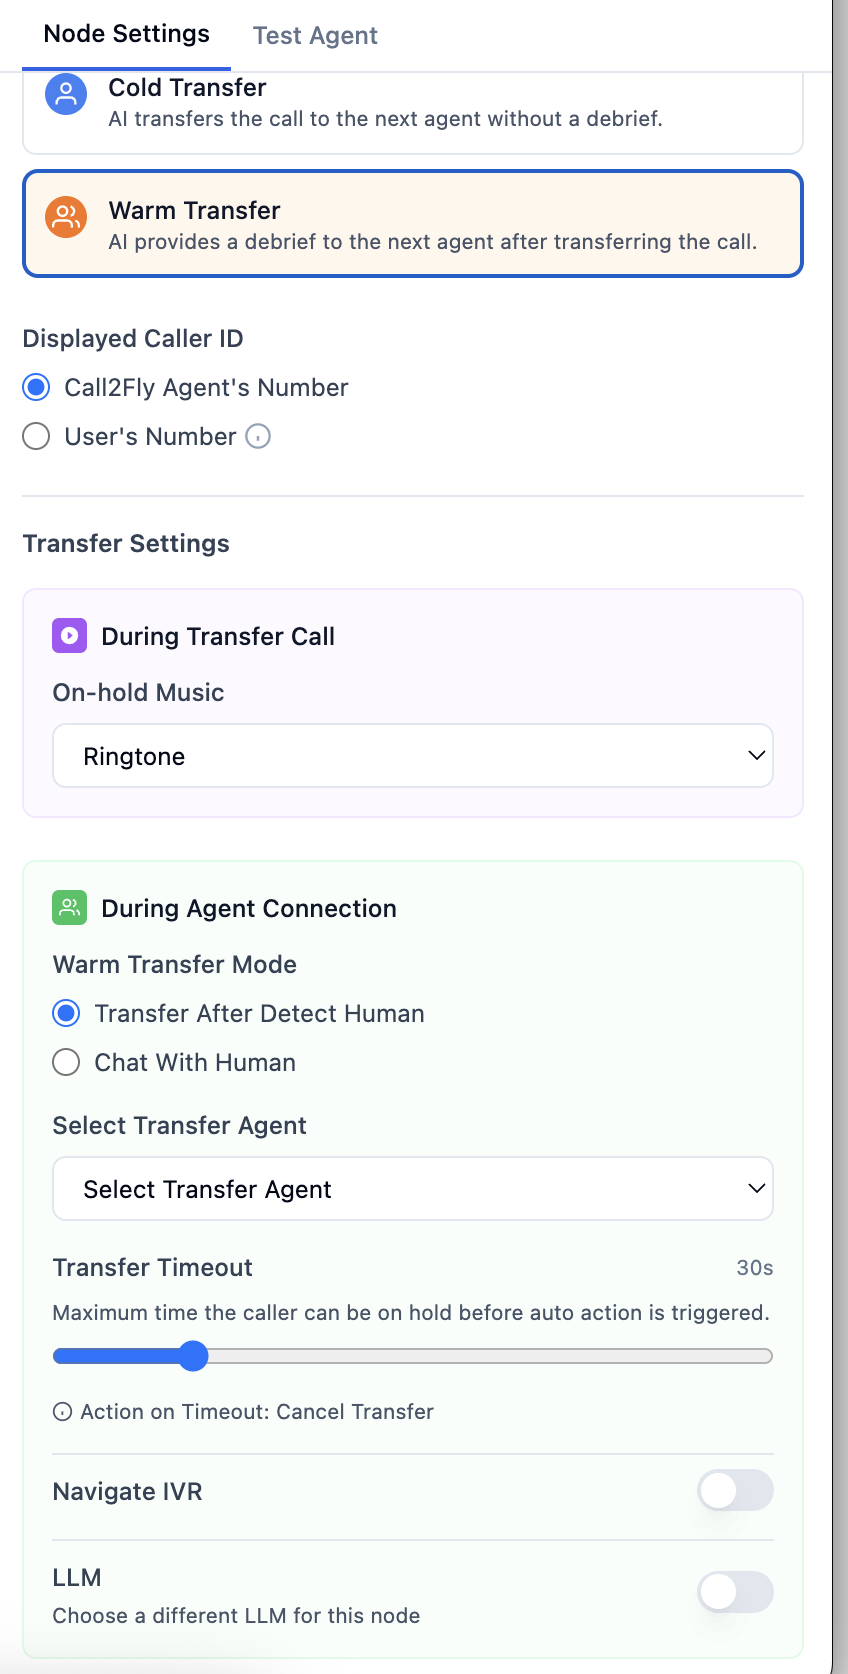Choose Chat With Human mode

click(67, 1062)
